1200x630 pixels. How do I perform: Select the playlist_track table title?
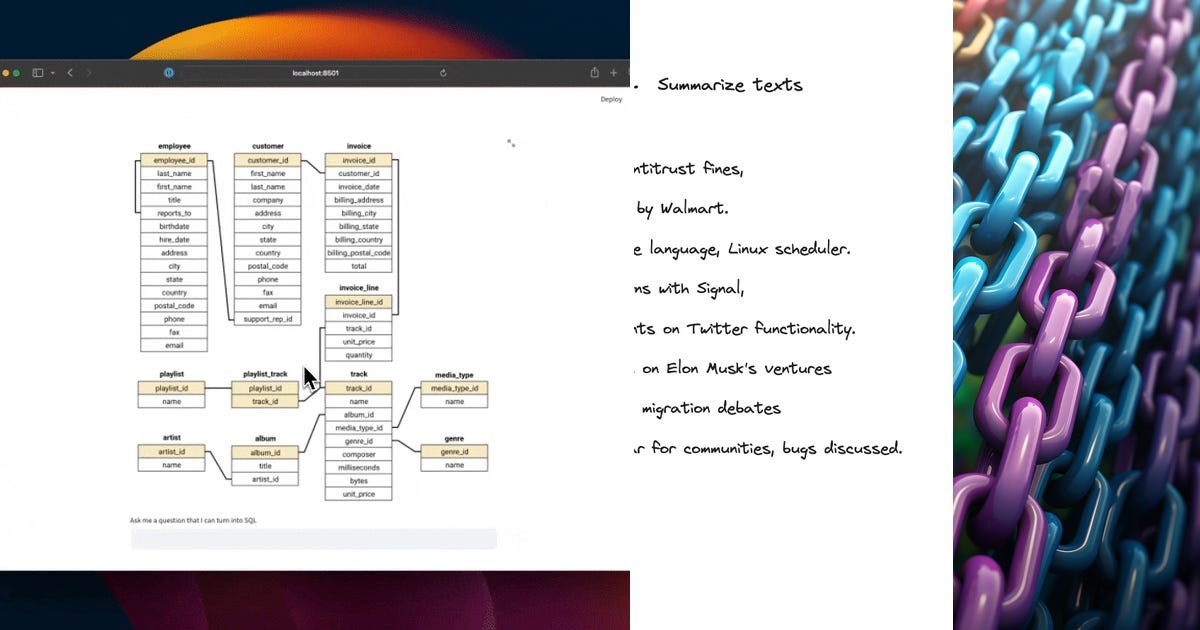point(265,374)
